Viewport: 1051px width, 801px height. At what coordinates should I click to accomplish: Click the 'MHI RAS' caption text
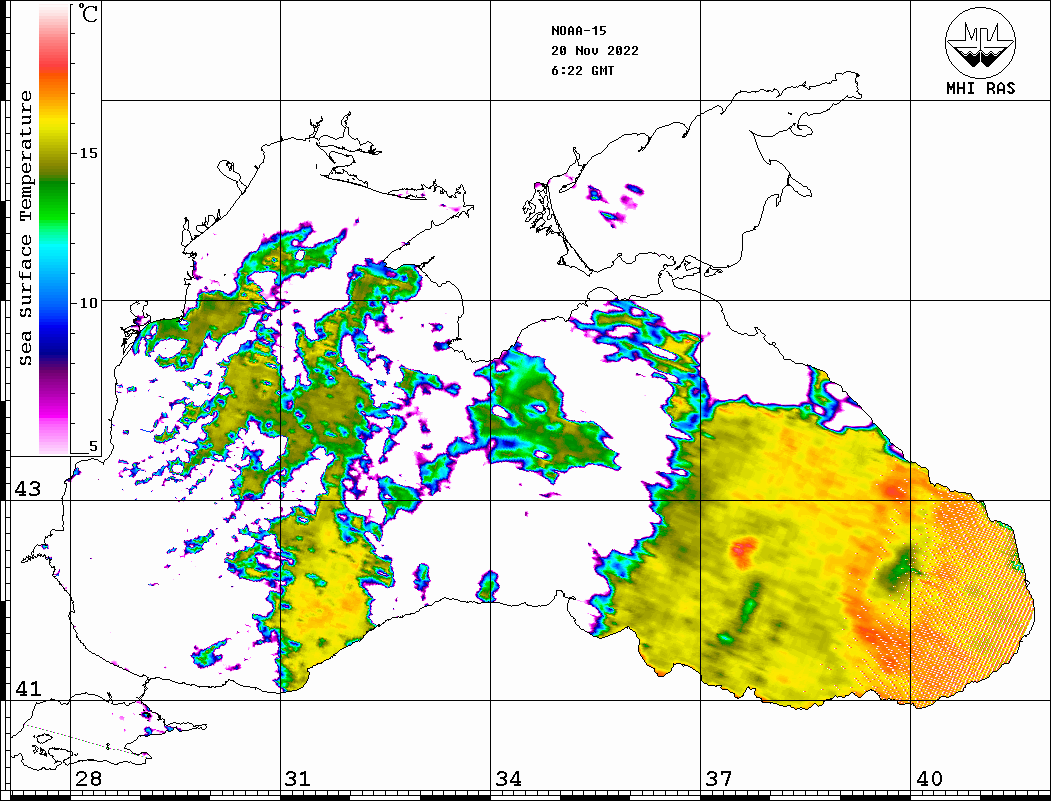point(981,88)
